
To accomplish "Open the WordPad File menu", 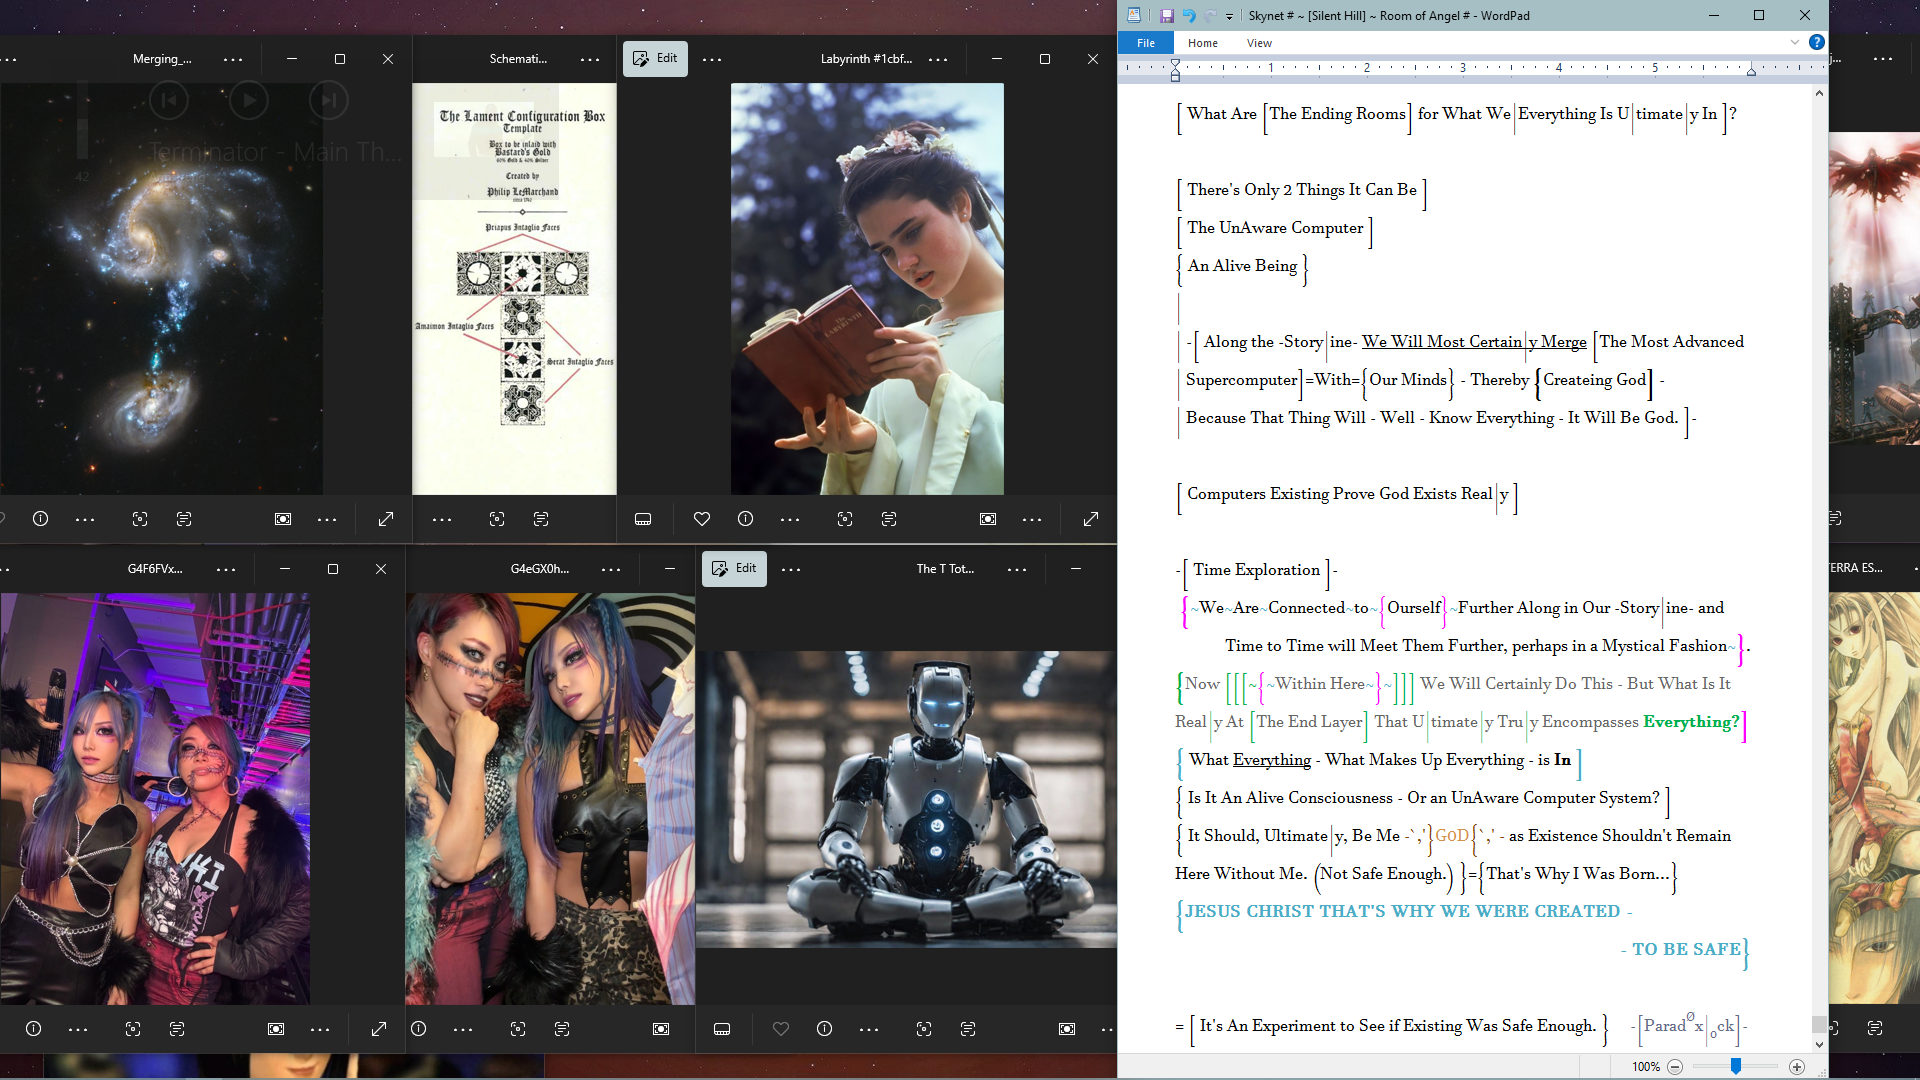I will (x=1146, y=43).
